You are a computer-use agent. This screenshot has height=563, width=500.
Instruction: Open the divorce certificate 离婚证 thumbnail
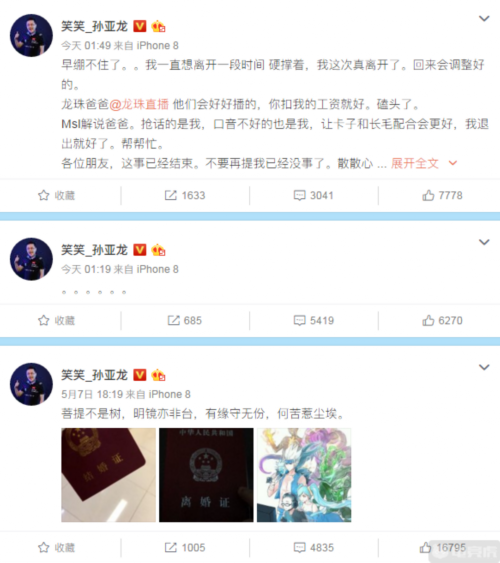click(206, 475)
